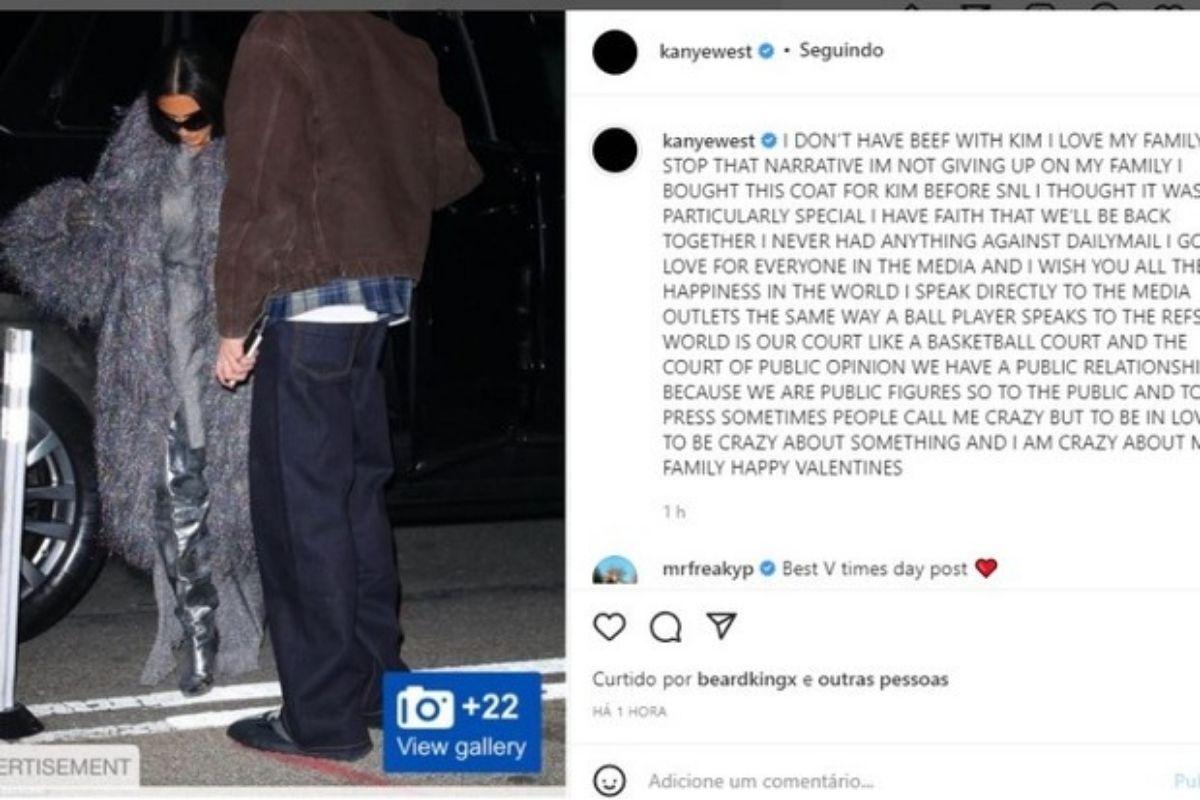Open the kanyewest username in header
The height and width of the screenshot is (800, 1200).
coord(706,51)
